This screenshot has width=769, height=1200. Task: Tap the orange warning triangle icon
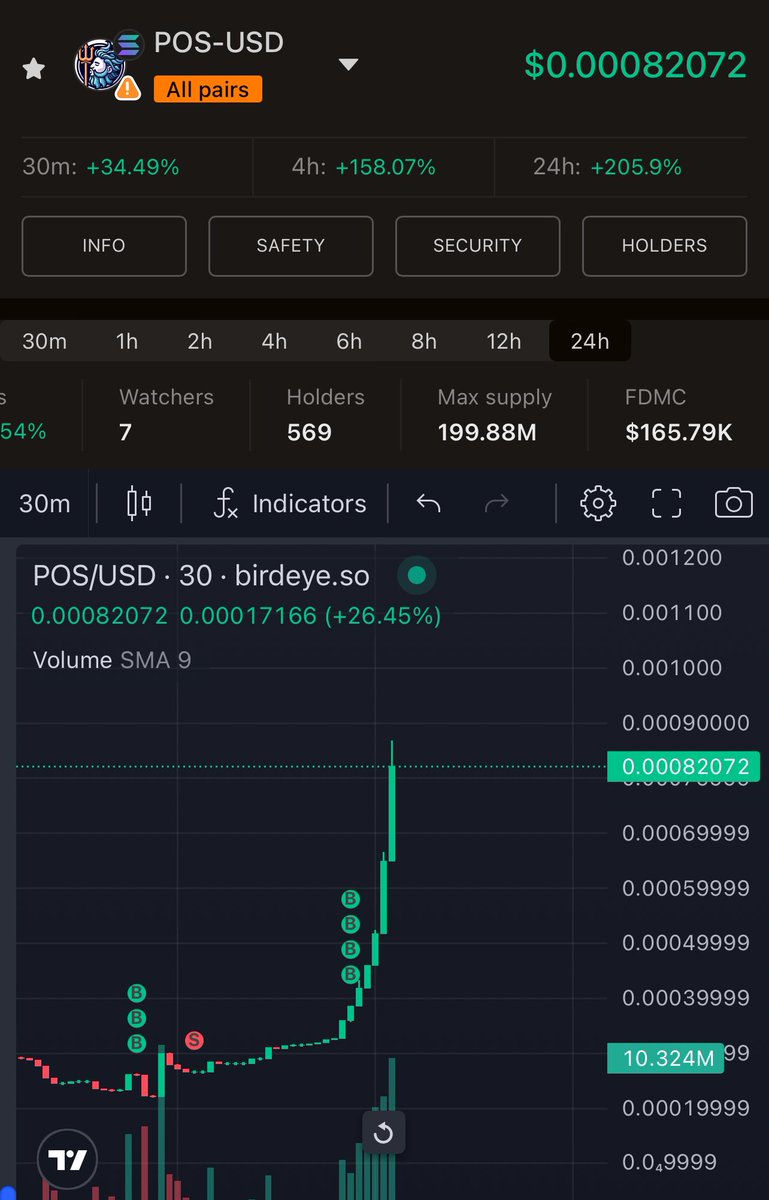click(128, 88)
